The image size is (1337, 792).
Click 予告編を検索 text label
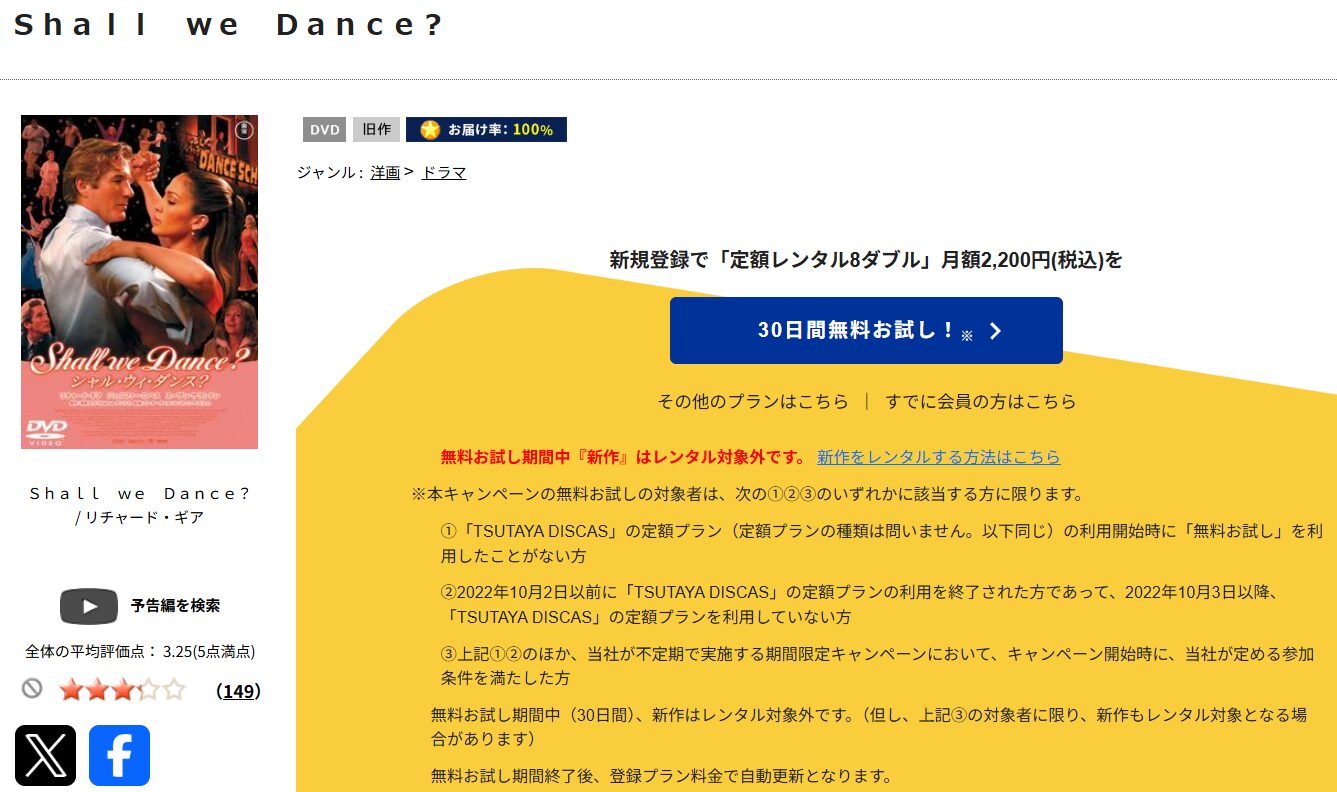tap(175, 606)
